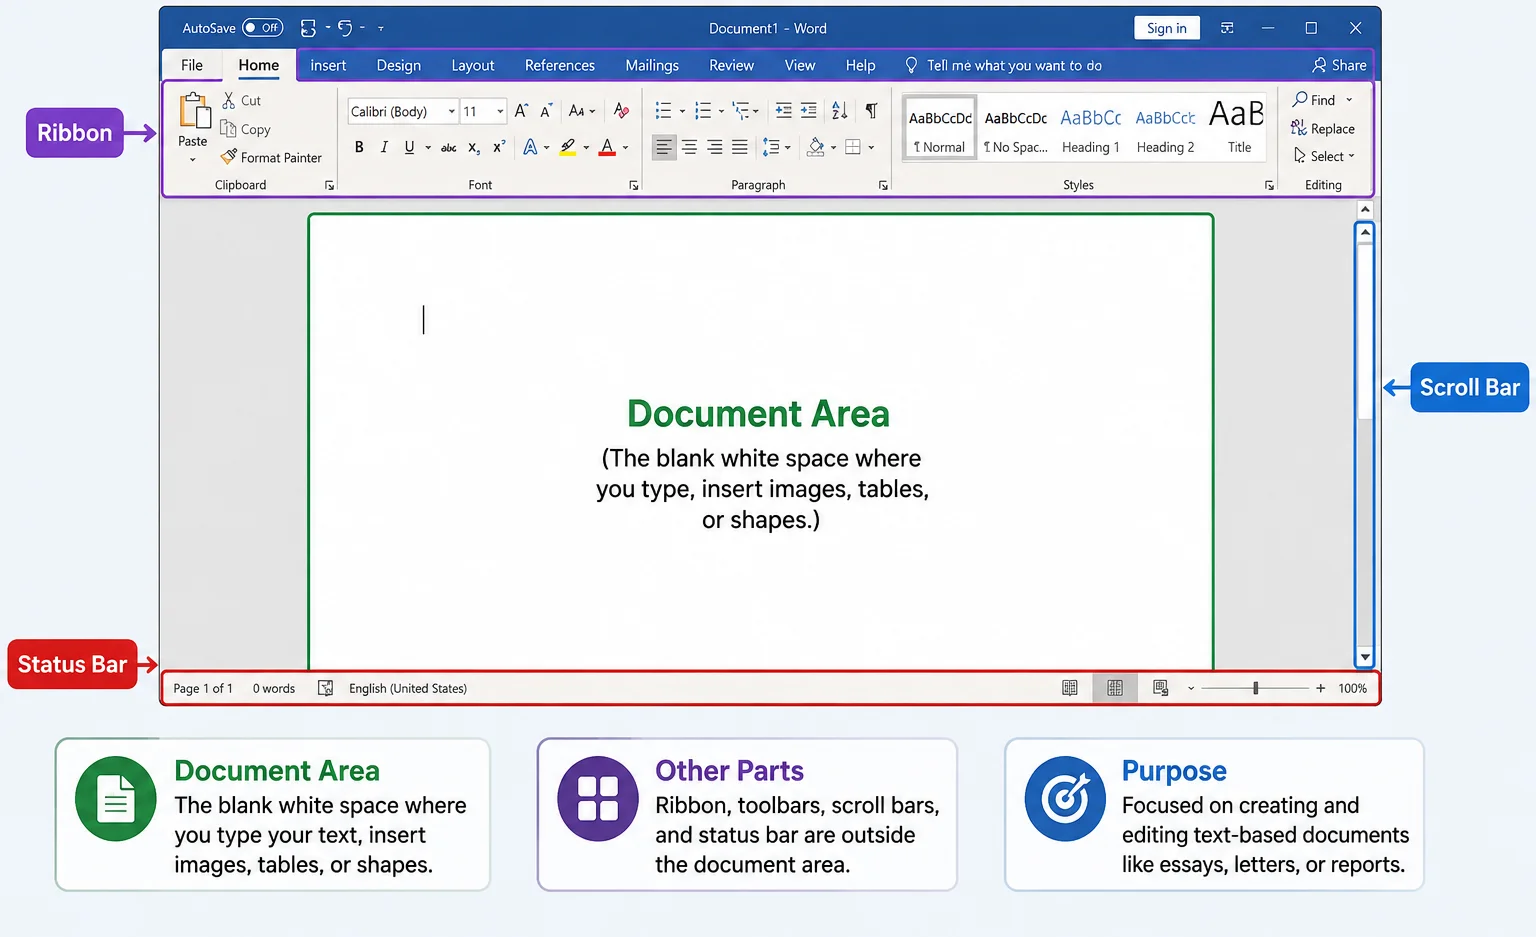Viewport: 1536px width, 937px height.
Task: Sort the selection alphabetically
Action: [x=840, y=111]
